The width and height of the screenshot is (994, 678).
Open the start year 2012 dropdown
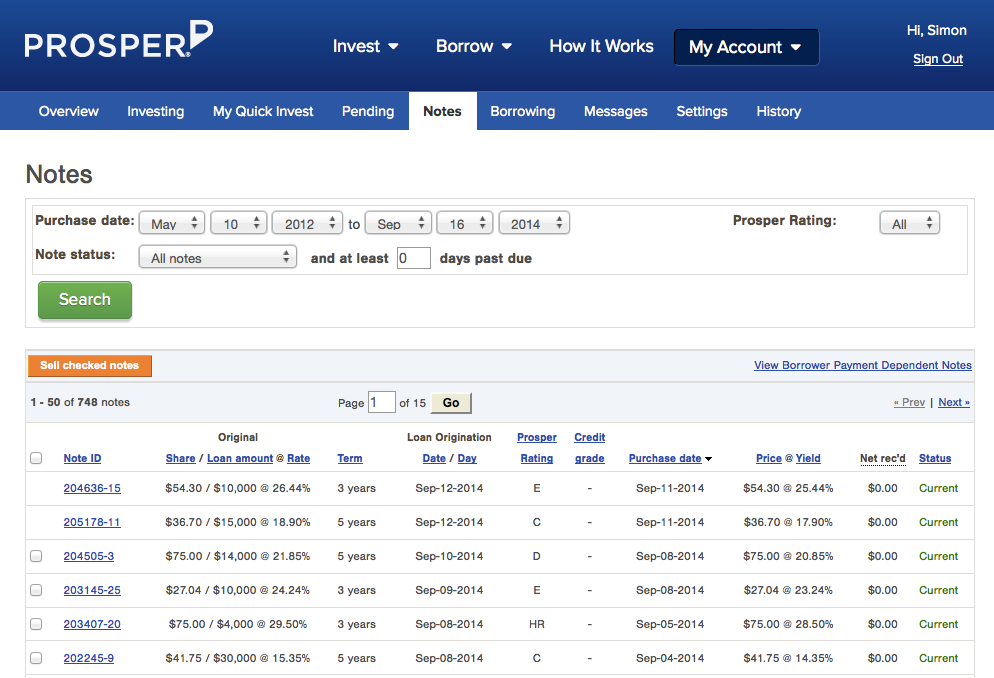click(307, 224)
